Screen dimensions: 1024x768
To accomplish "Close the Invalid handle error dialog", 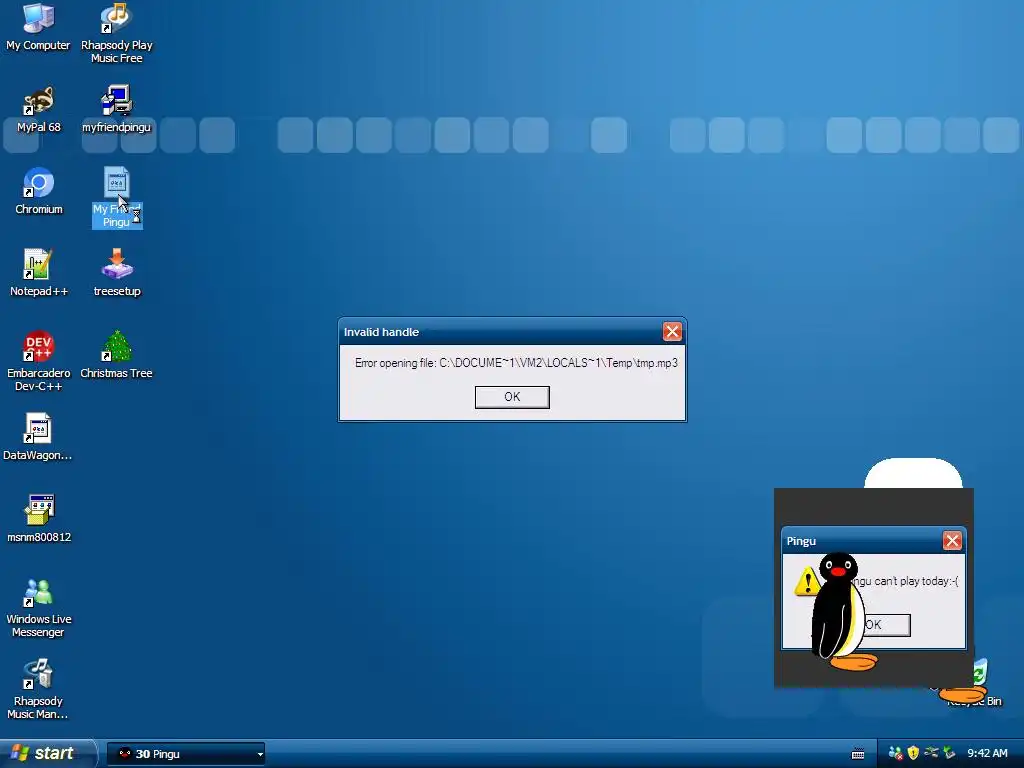I will tap(672, 332).
